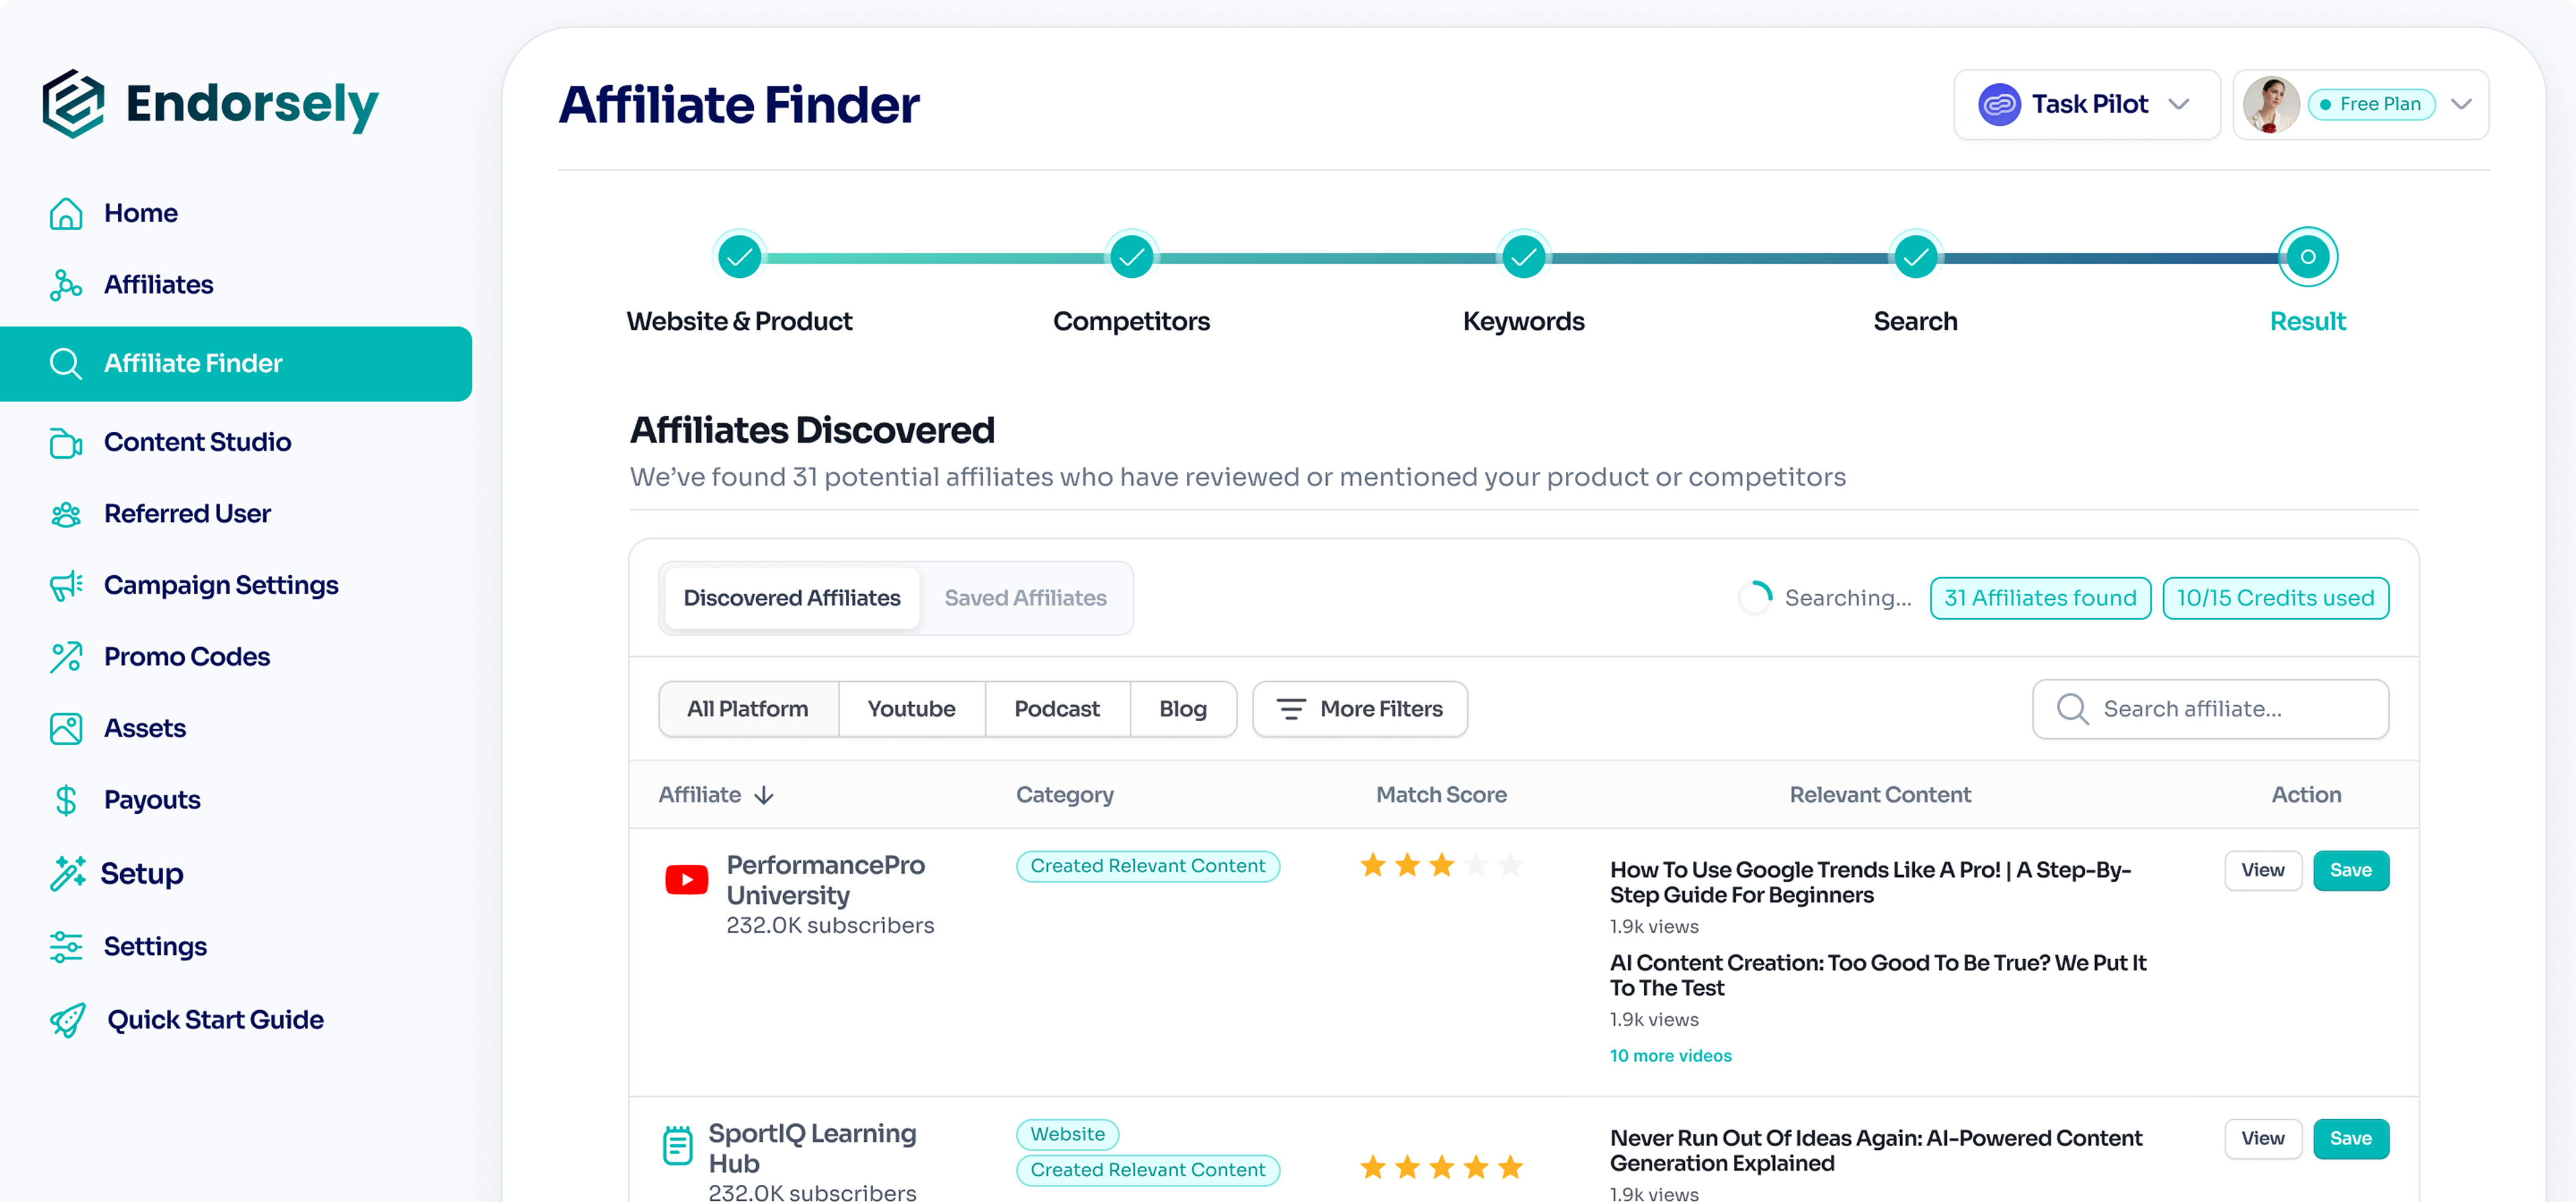Open 'Never Run Out Of Ideas Again' content title

(x=1875, y=1151)
